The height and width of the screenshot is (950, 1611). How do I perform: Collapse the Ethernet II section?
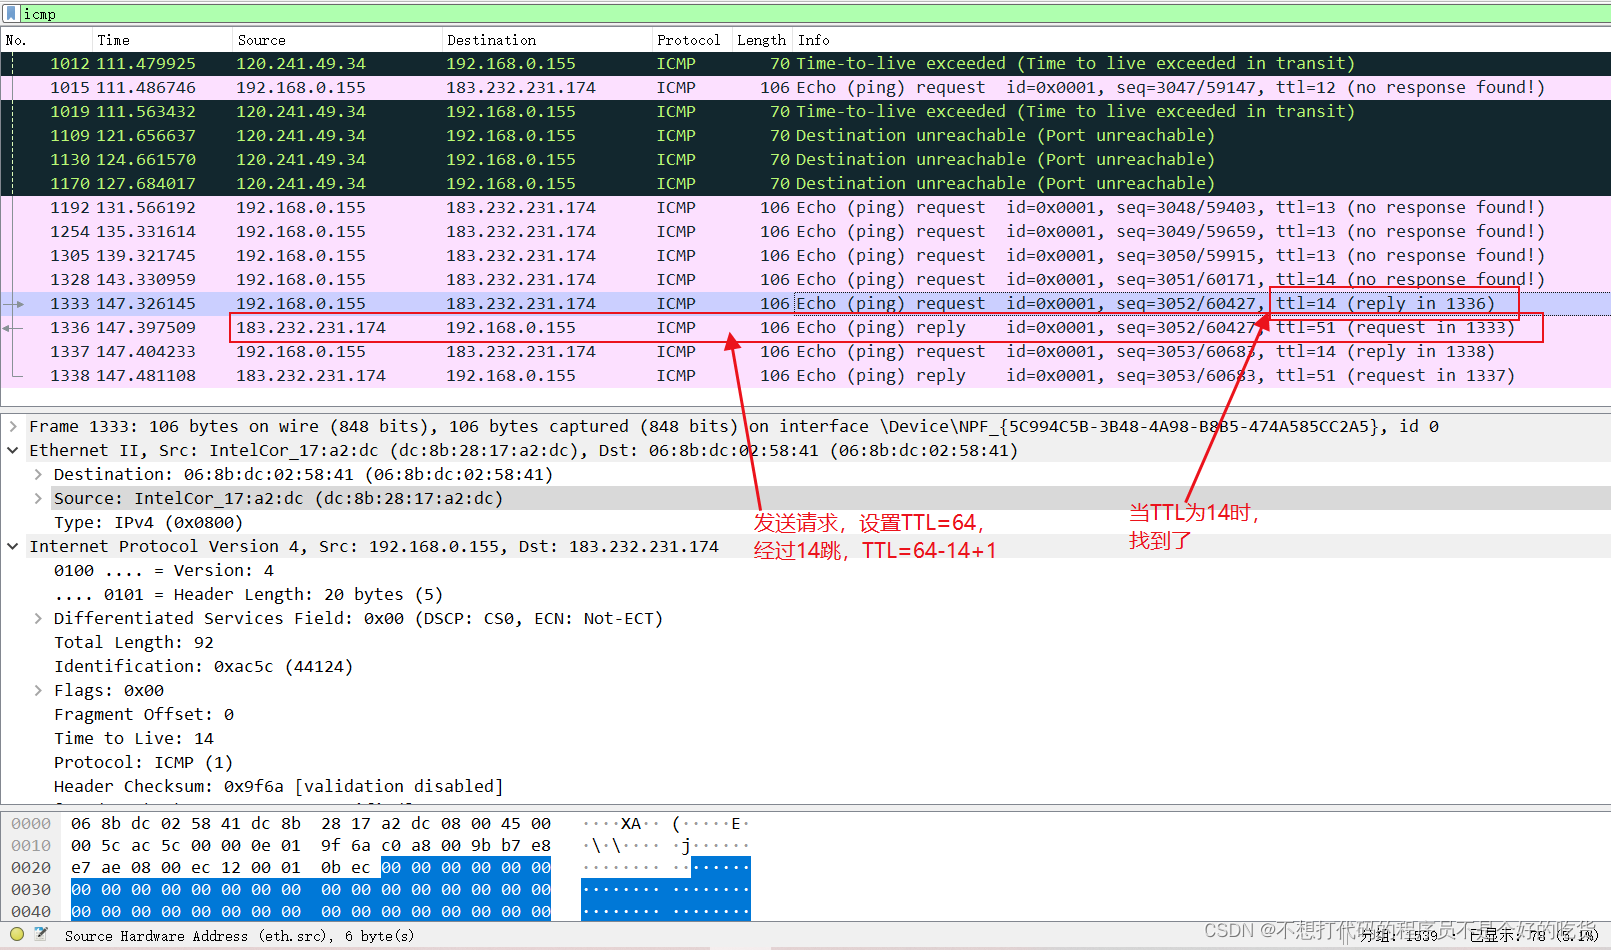point(13,450)
